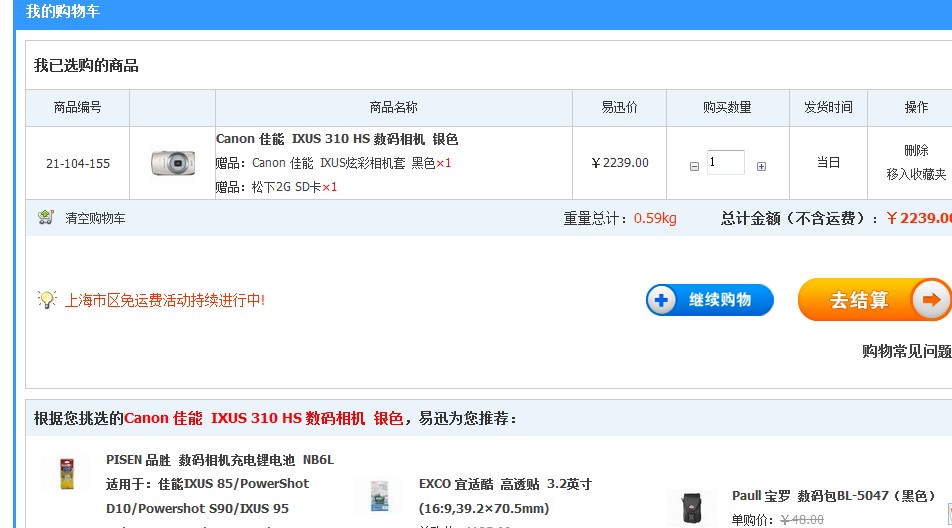Open the EXCO screen protector thumbnail

click(379, 496)
